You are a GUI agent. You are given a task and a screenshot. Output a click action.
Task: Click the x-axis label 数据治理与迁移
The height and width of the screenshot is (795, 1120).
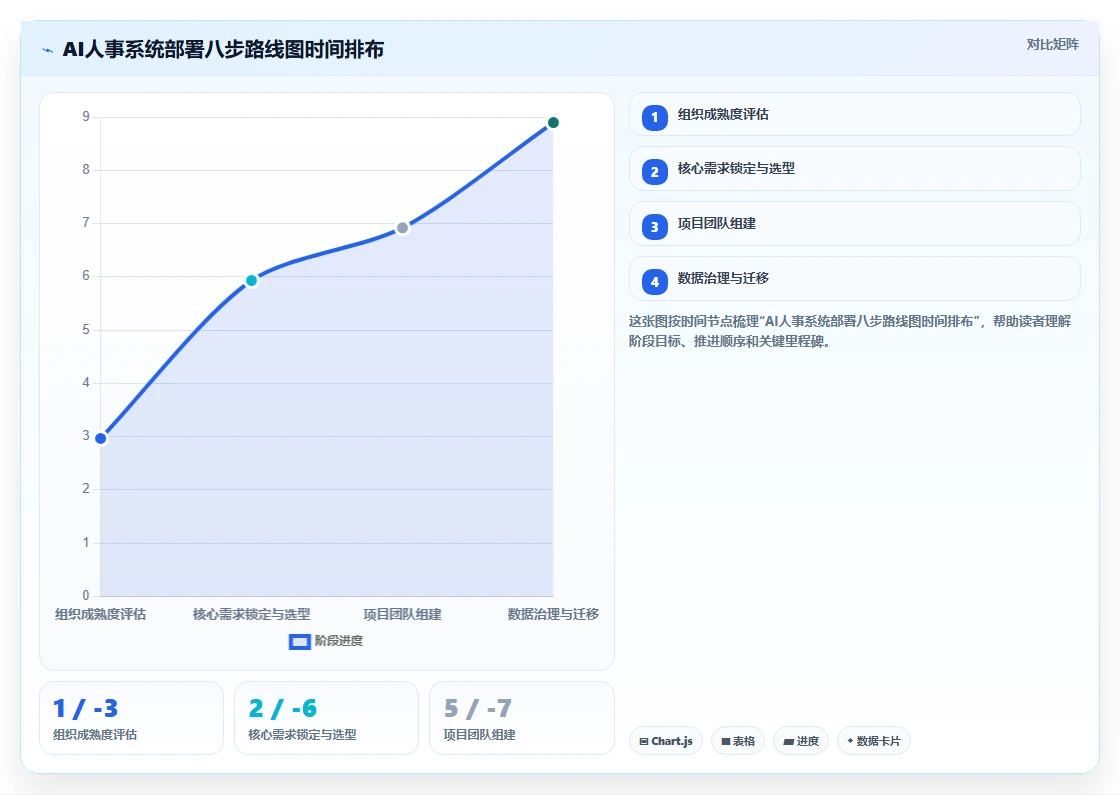click(553, 614)
